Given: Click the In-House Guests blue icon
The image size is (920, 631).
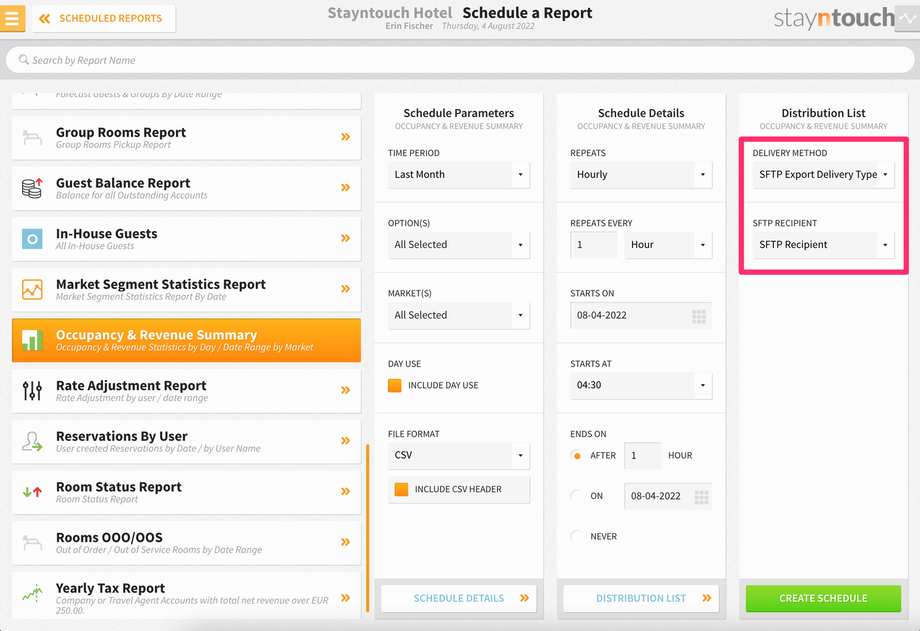Looking at the screenshot, I should (32, 239).
